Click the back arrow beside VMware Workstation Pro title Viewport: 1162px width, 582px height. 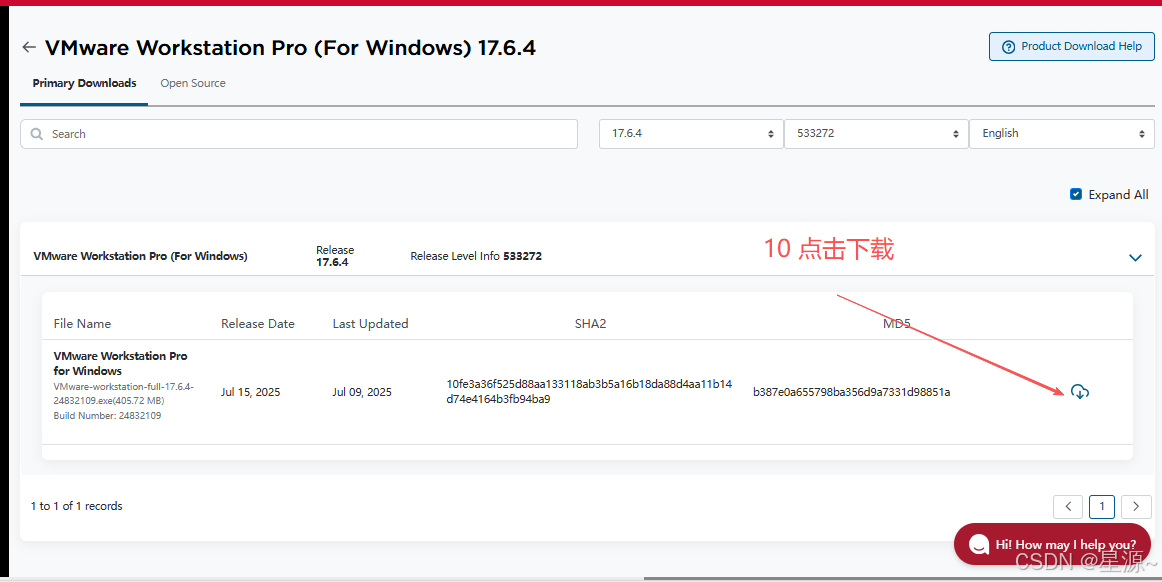[29, 47]
